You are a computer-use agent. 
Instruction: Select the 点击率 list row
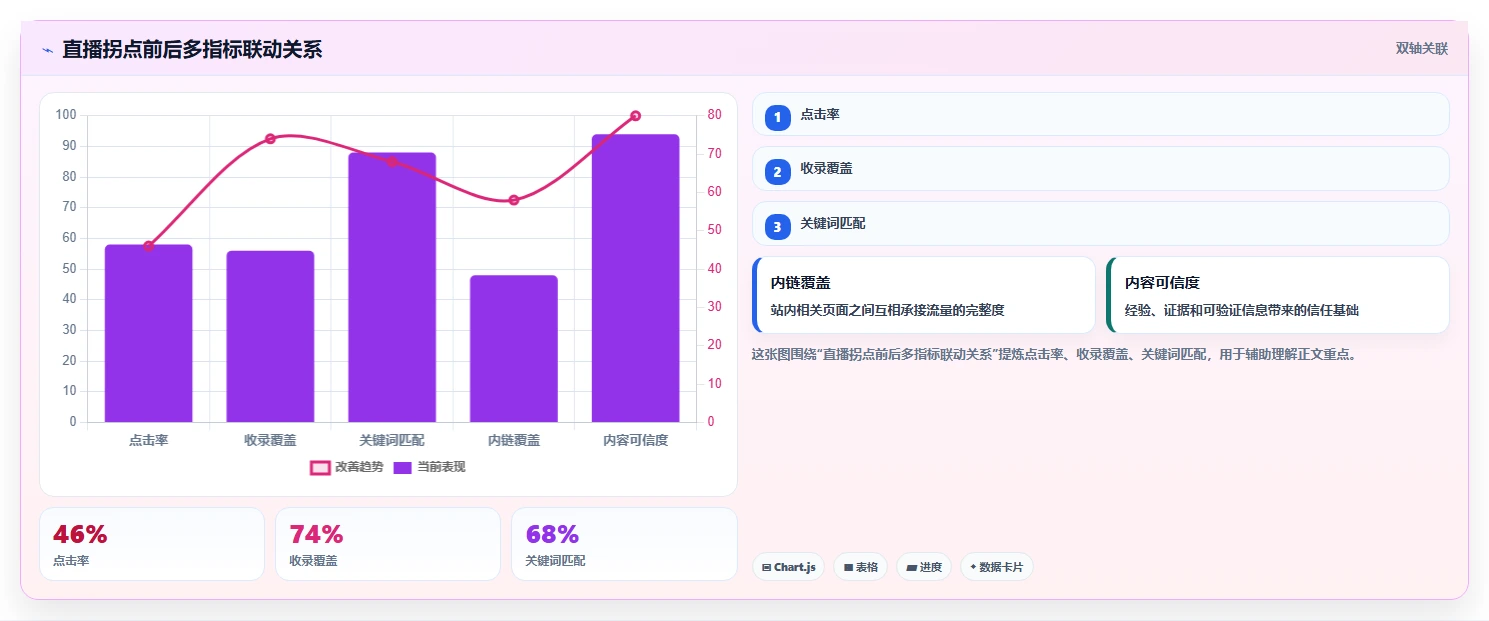[1100, 114]
